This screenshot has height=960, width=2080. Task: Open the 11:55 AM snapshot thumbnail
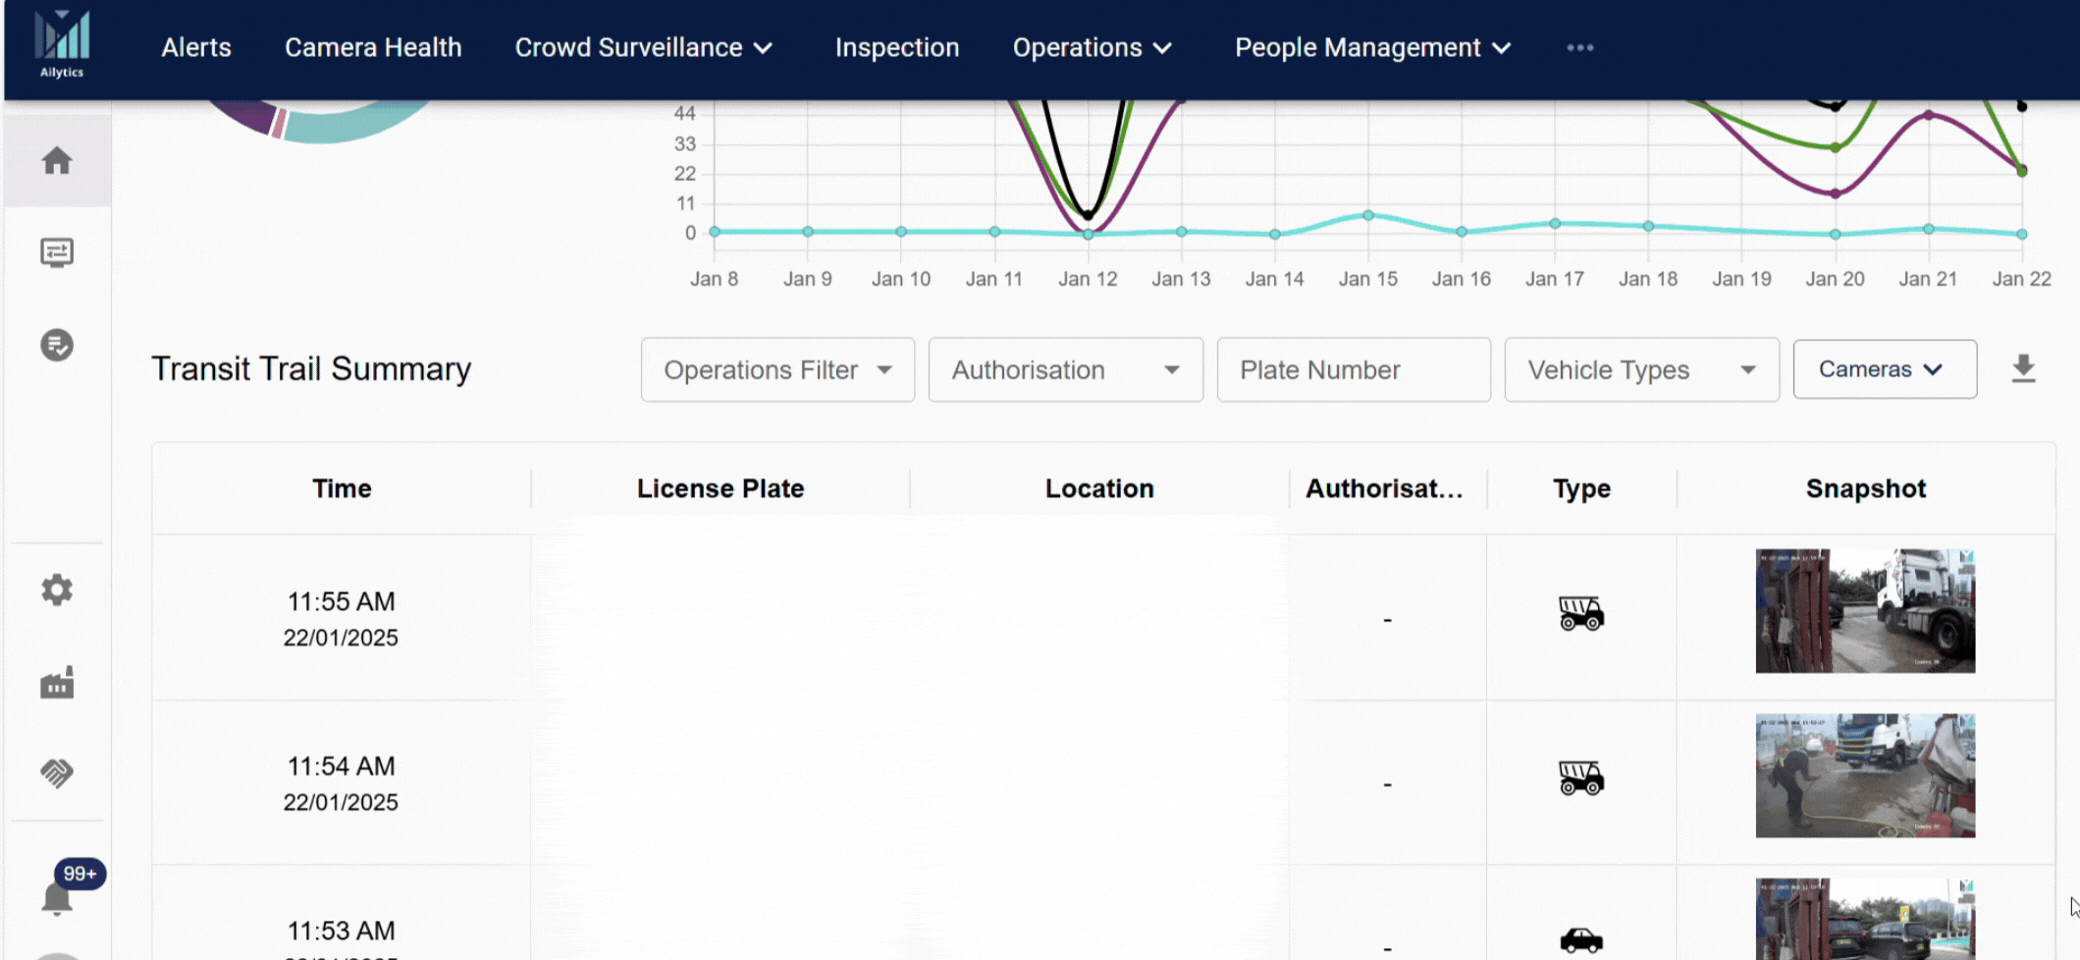coord(1865,611)
